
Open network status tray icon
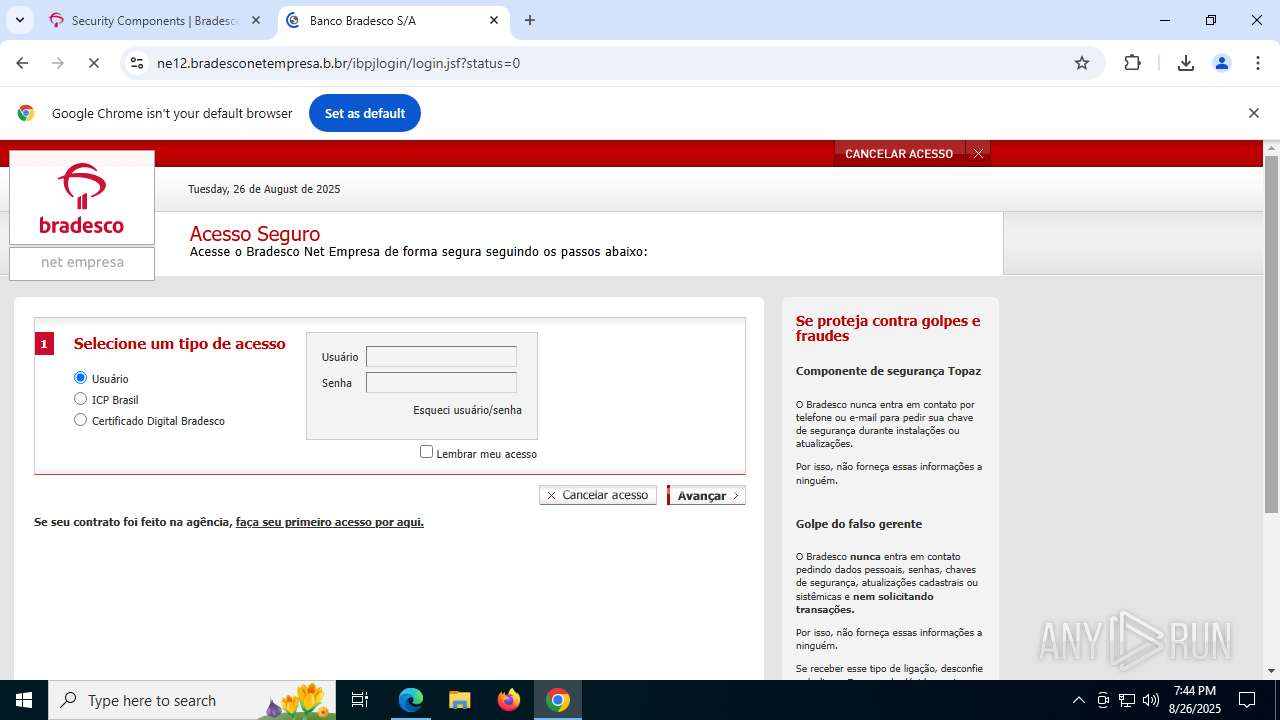point(1127,700)
